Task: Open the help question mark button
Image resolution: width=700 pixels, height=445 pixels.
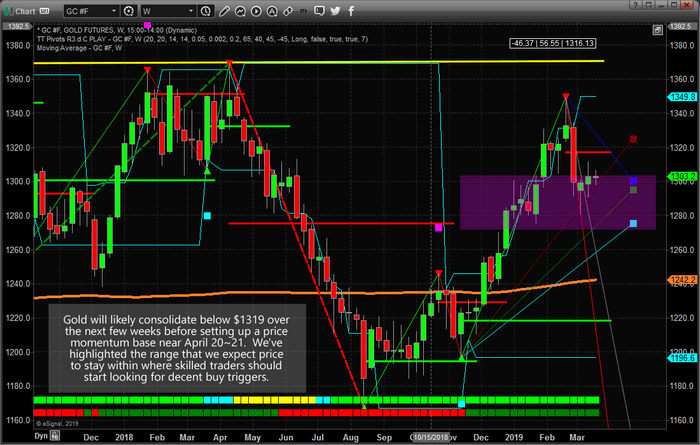Action: point(635,5)
